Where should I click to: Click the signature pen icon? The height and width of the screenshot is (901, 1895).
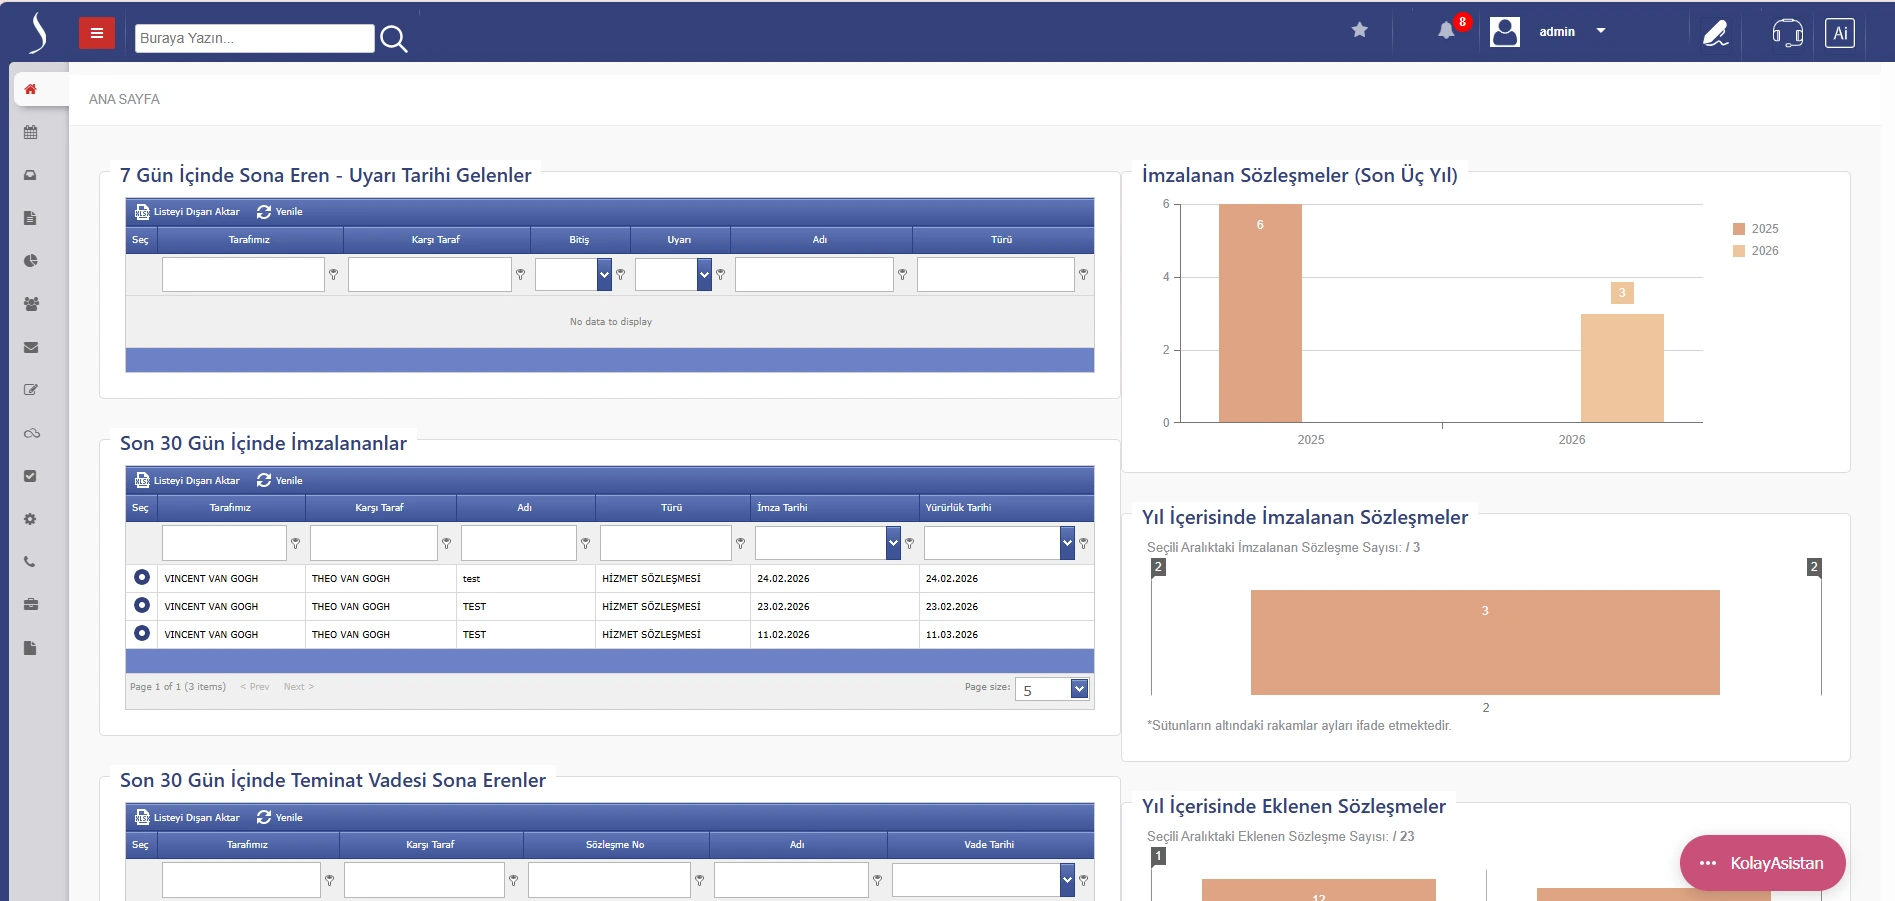tap(1715, 33)
